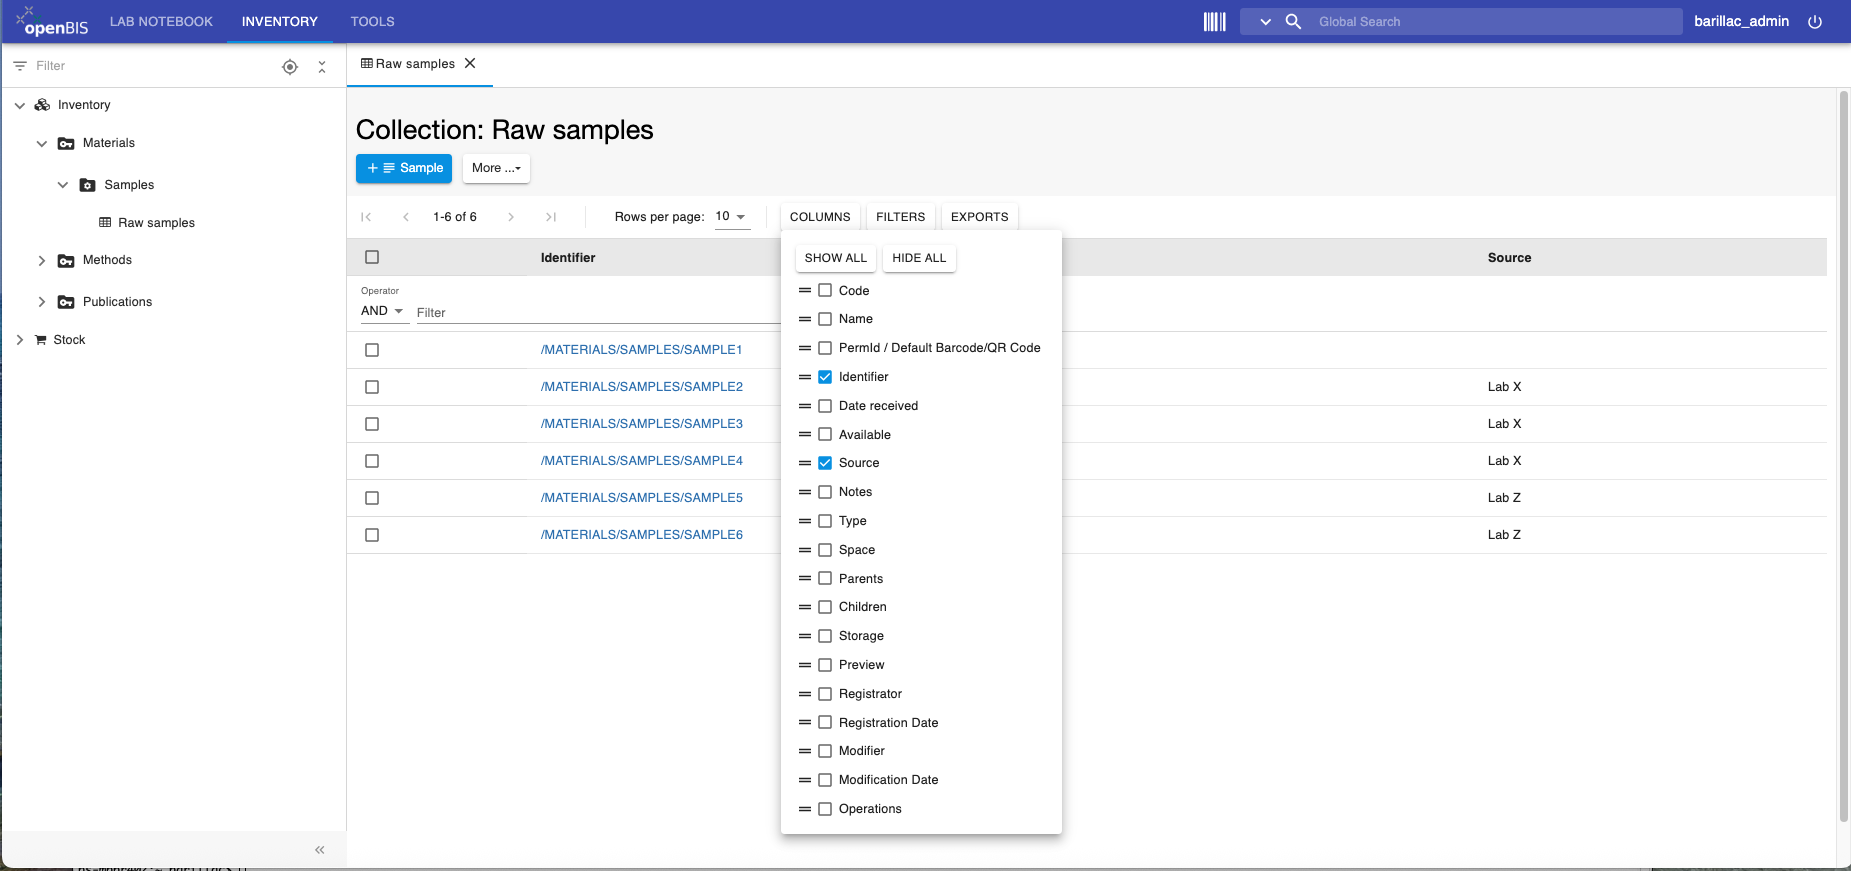Click the EXPORTS button
Image resolution: width=1851 pixels, height=871 pixels.
980,217
